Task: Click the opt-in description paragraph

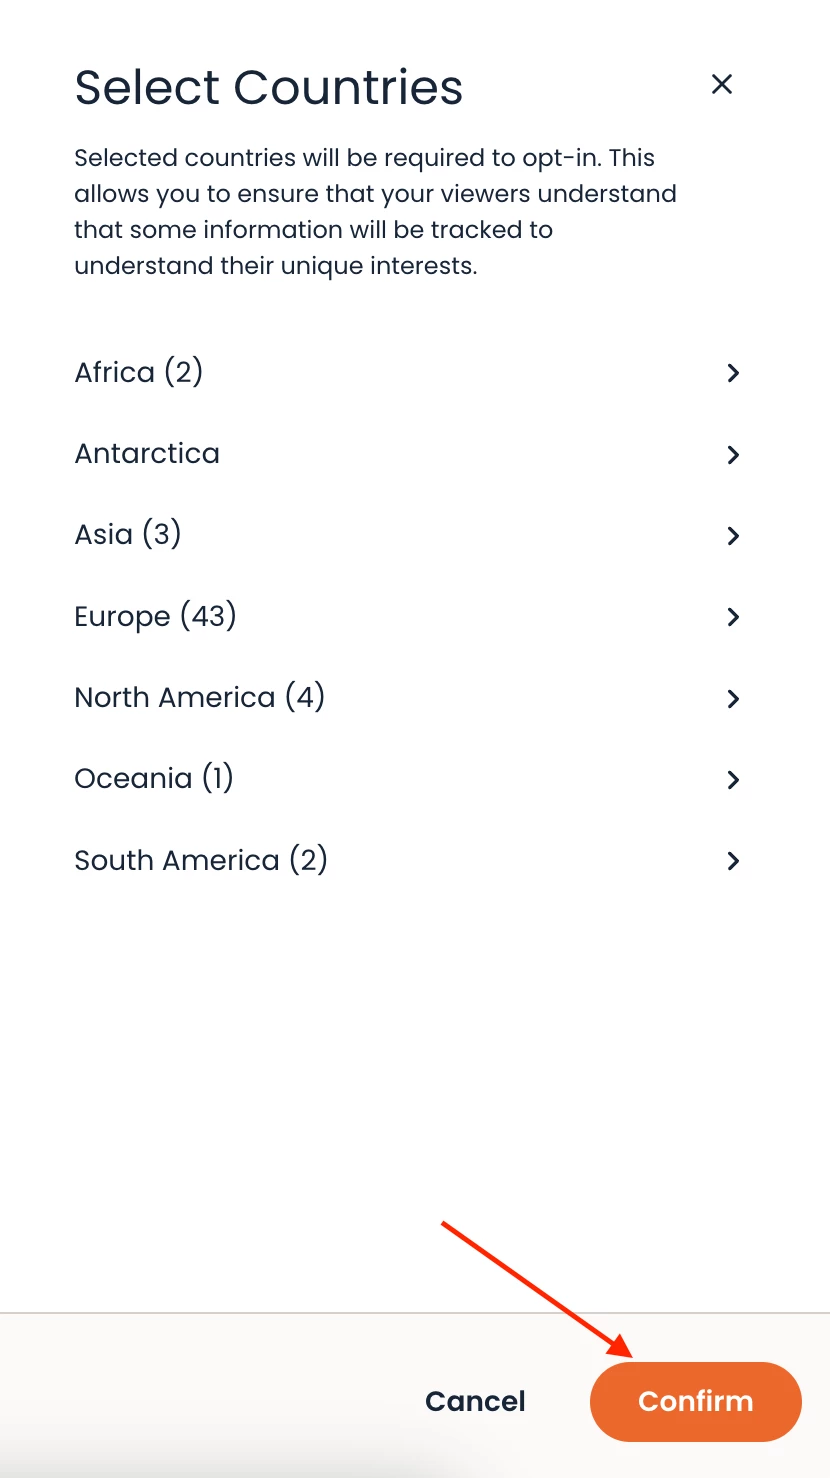Action: 375,212
